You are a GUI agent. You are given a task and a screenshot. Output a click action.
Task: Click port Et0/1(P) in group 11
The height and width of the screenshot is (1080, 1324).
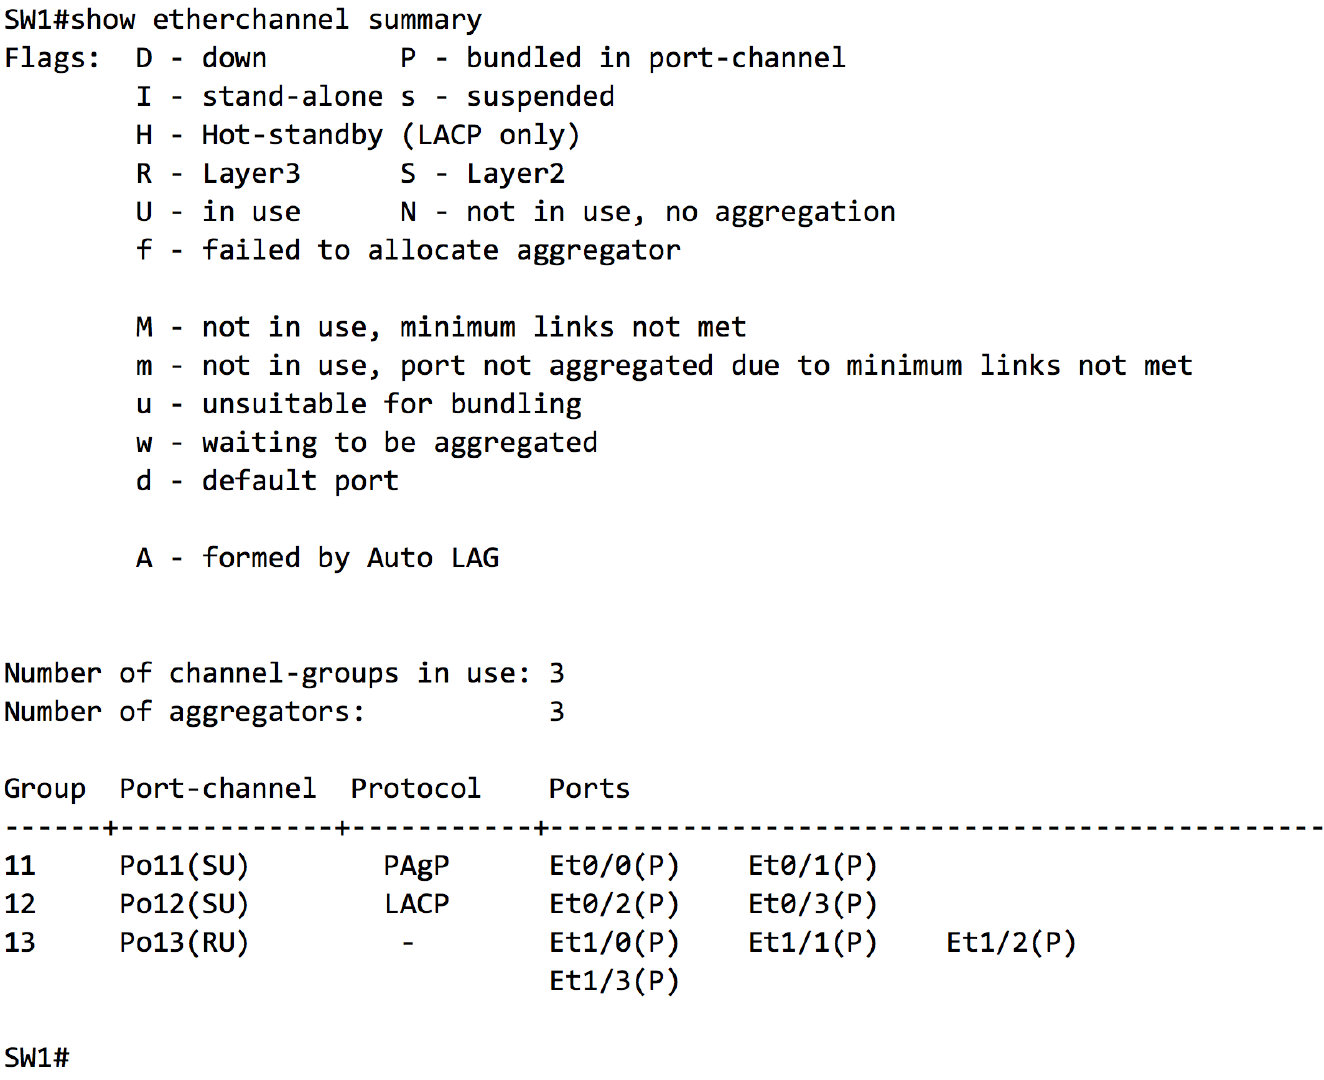(812, 865)
